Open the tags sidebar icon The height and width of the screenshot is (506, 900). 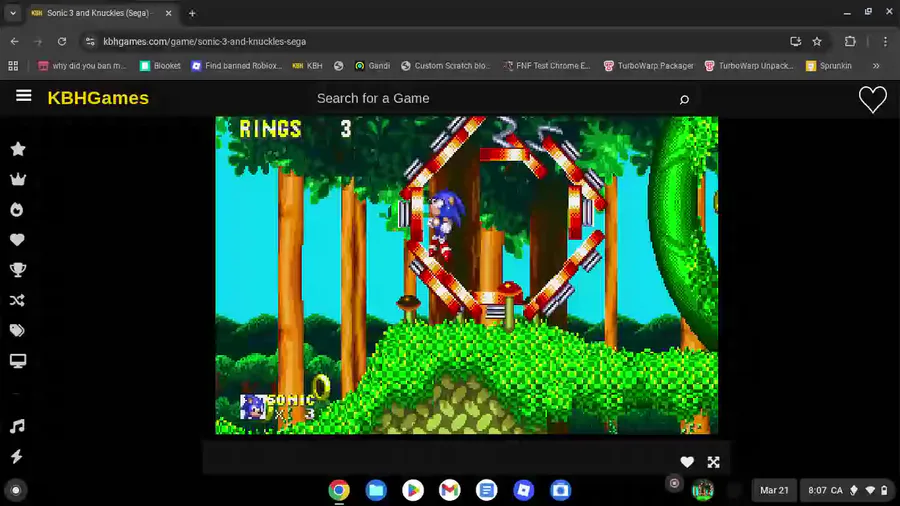coord(17,330)
